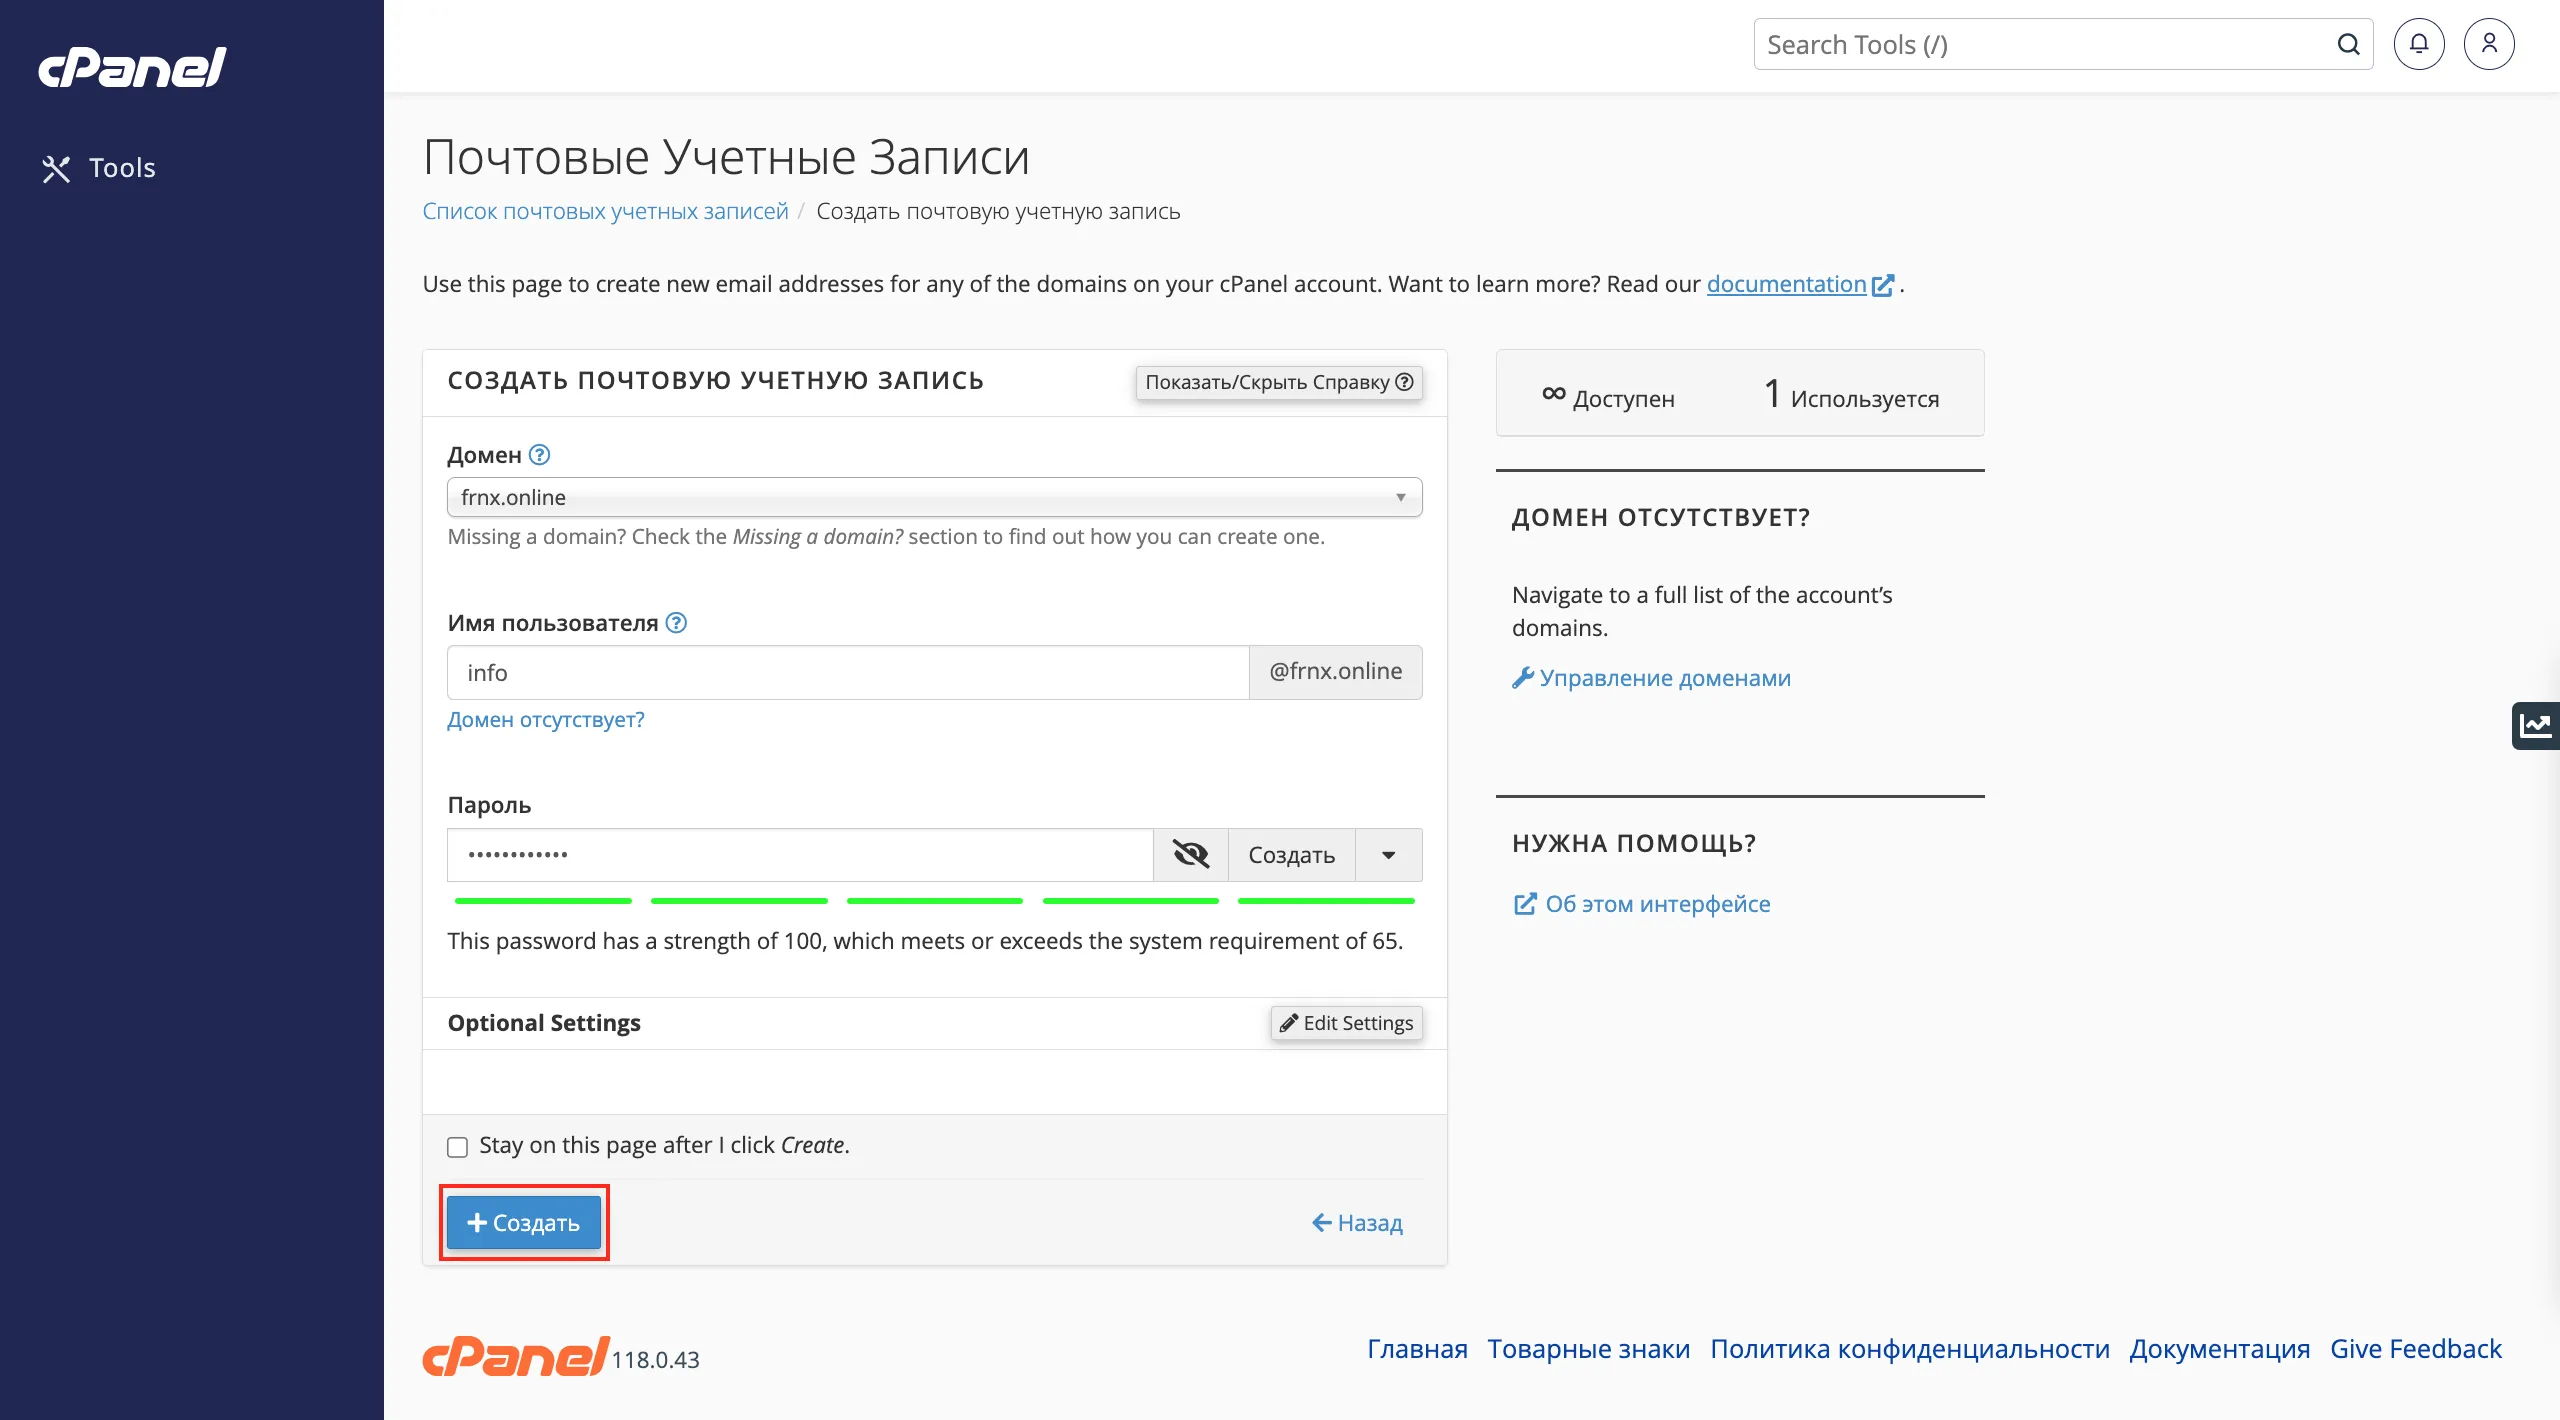The height and width of the screenshot is (1420, 2560).
Task: Click the blue Создать submit button
Action: coord(524,1223)
